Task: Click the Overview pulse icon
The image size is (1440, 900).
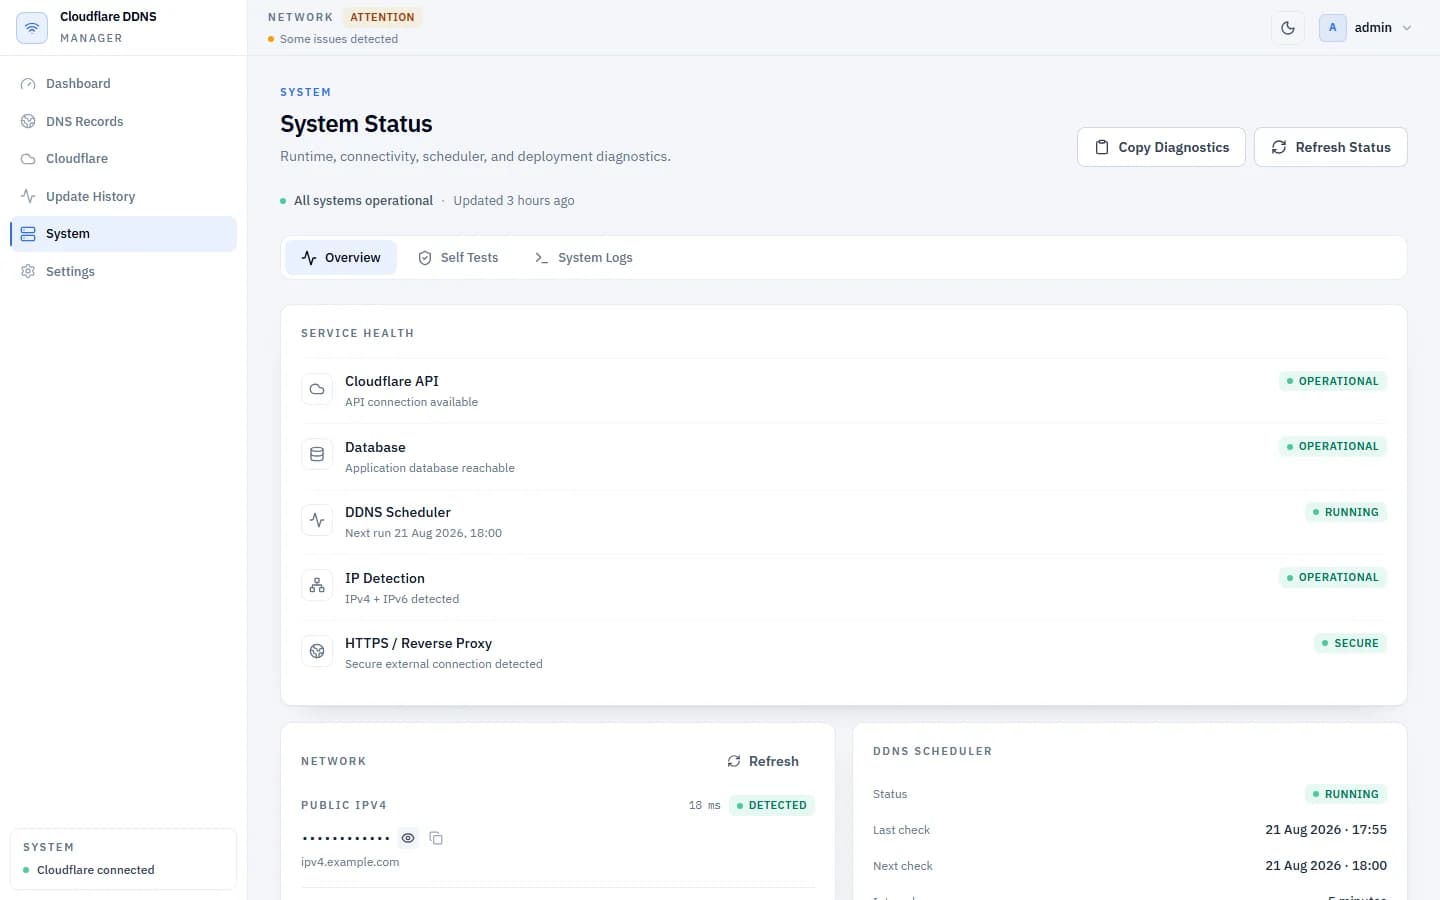Action: (x=309, y=258)
